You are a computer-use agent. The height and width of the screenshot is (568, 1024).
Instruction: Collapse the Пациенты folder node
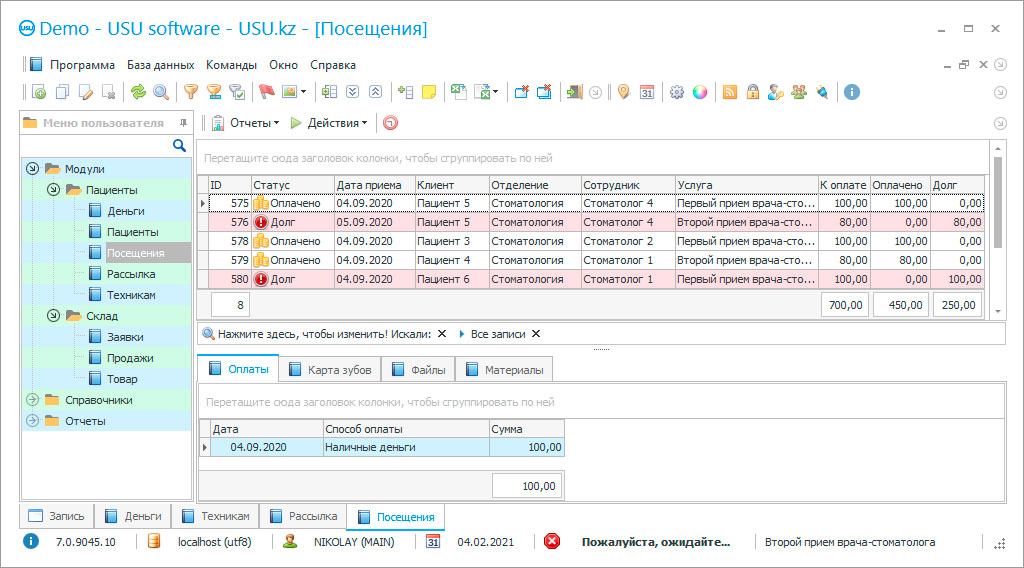coord(54,189)
